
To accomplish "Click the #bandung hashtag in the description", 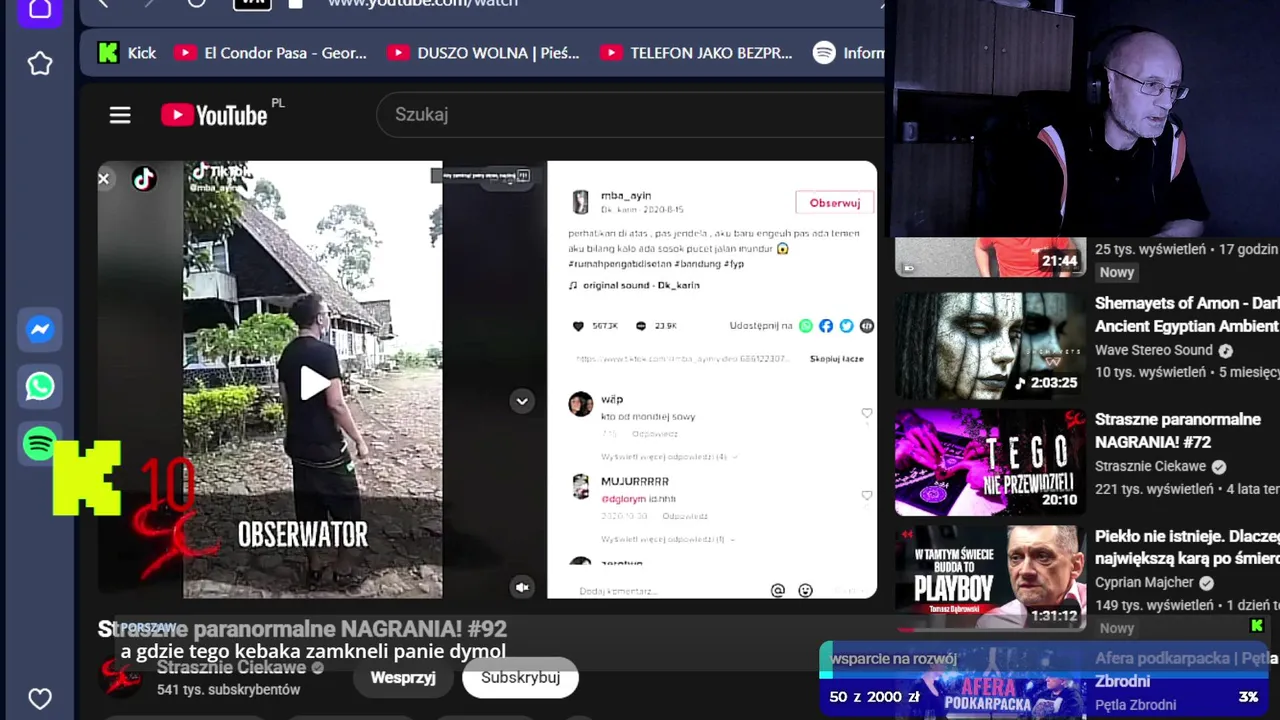I will 697,264.
